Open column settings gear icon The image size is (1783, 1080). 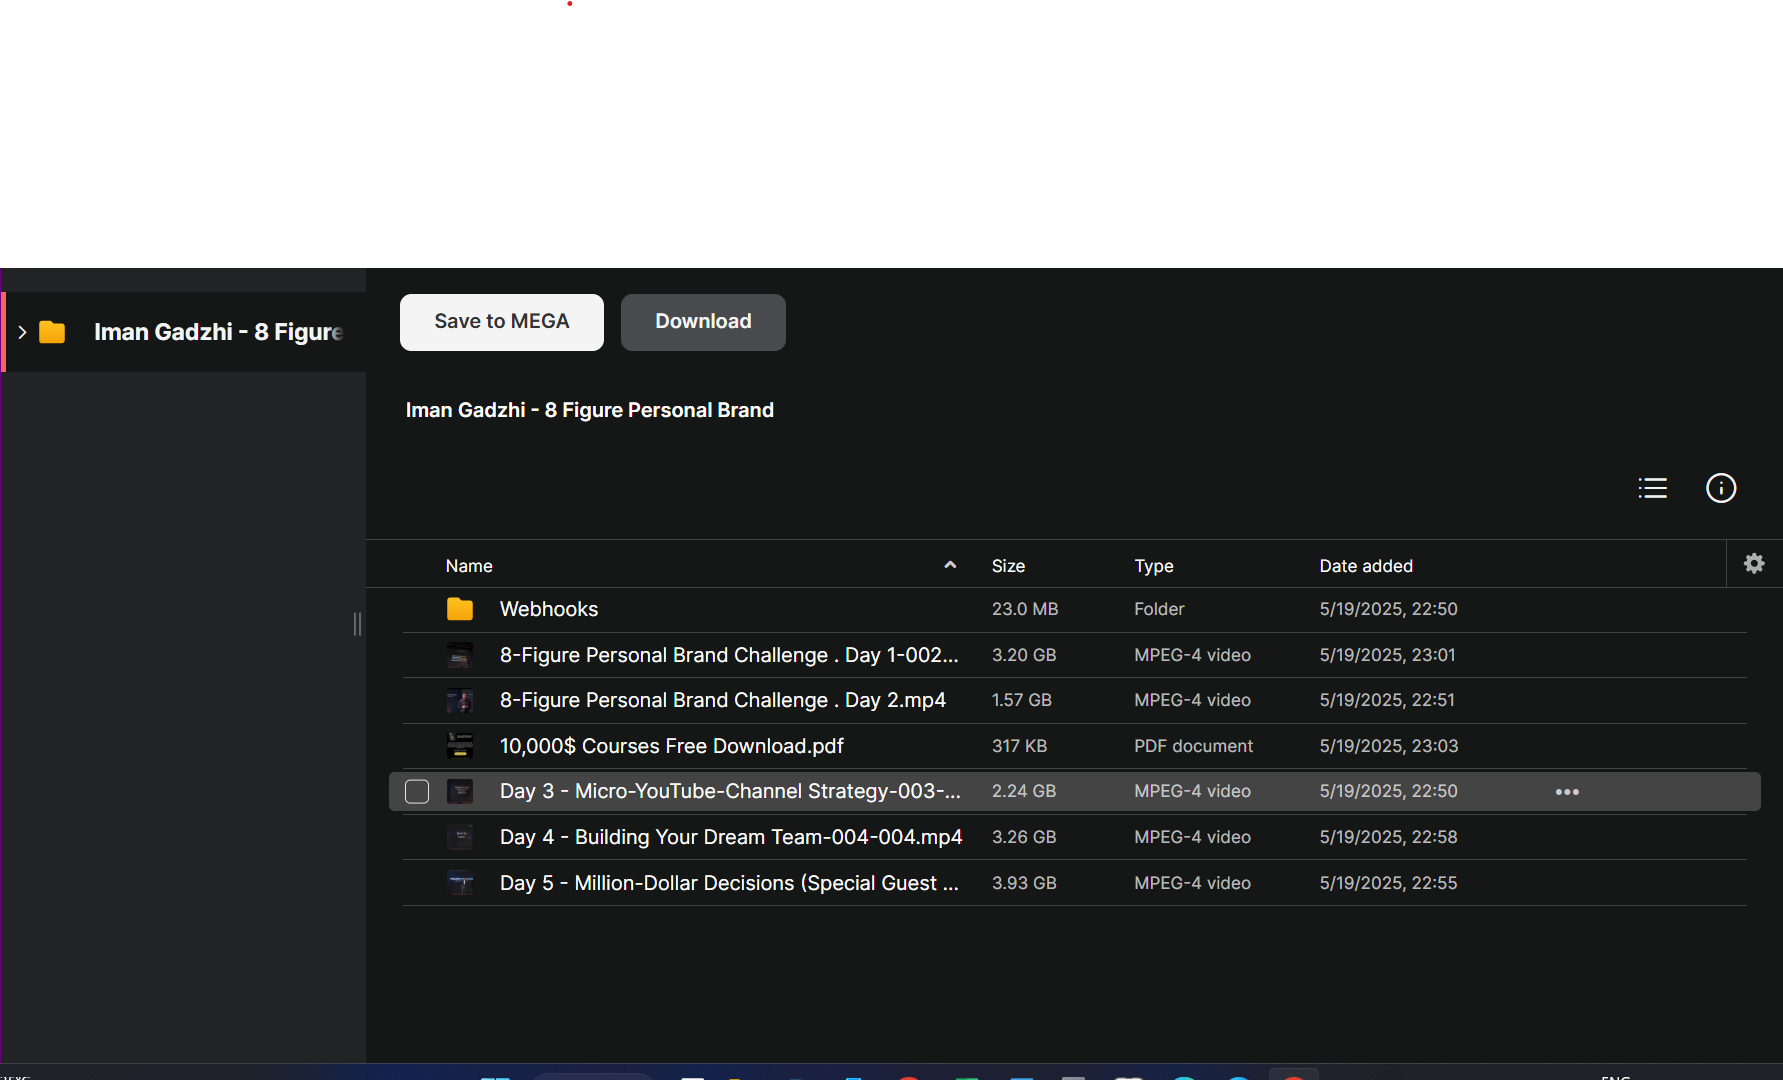tap(1754, 564)
